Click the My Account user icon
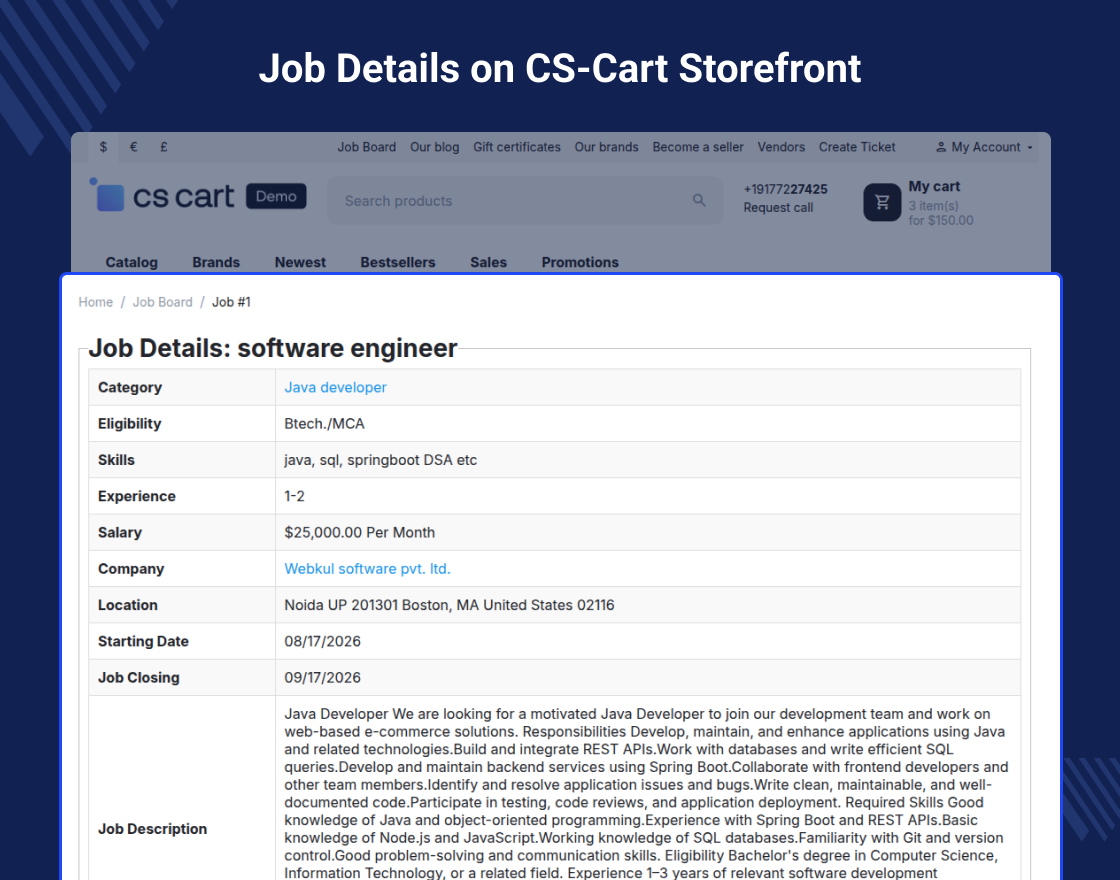The image size is (1120, 880). (x=941, y=147)
